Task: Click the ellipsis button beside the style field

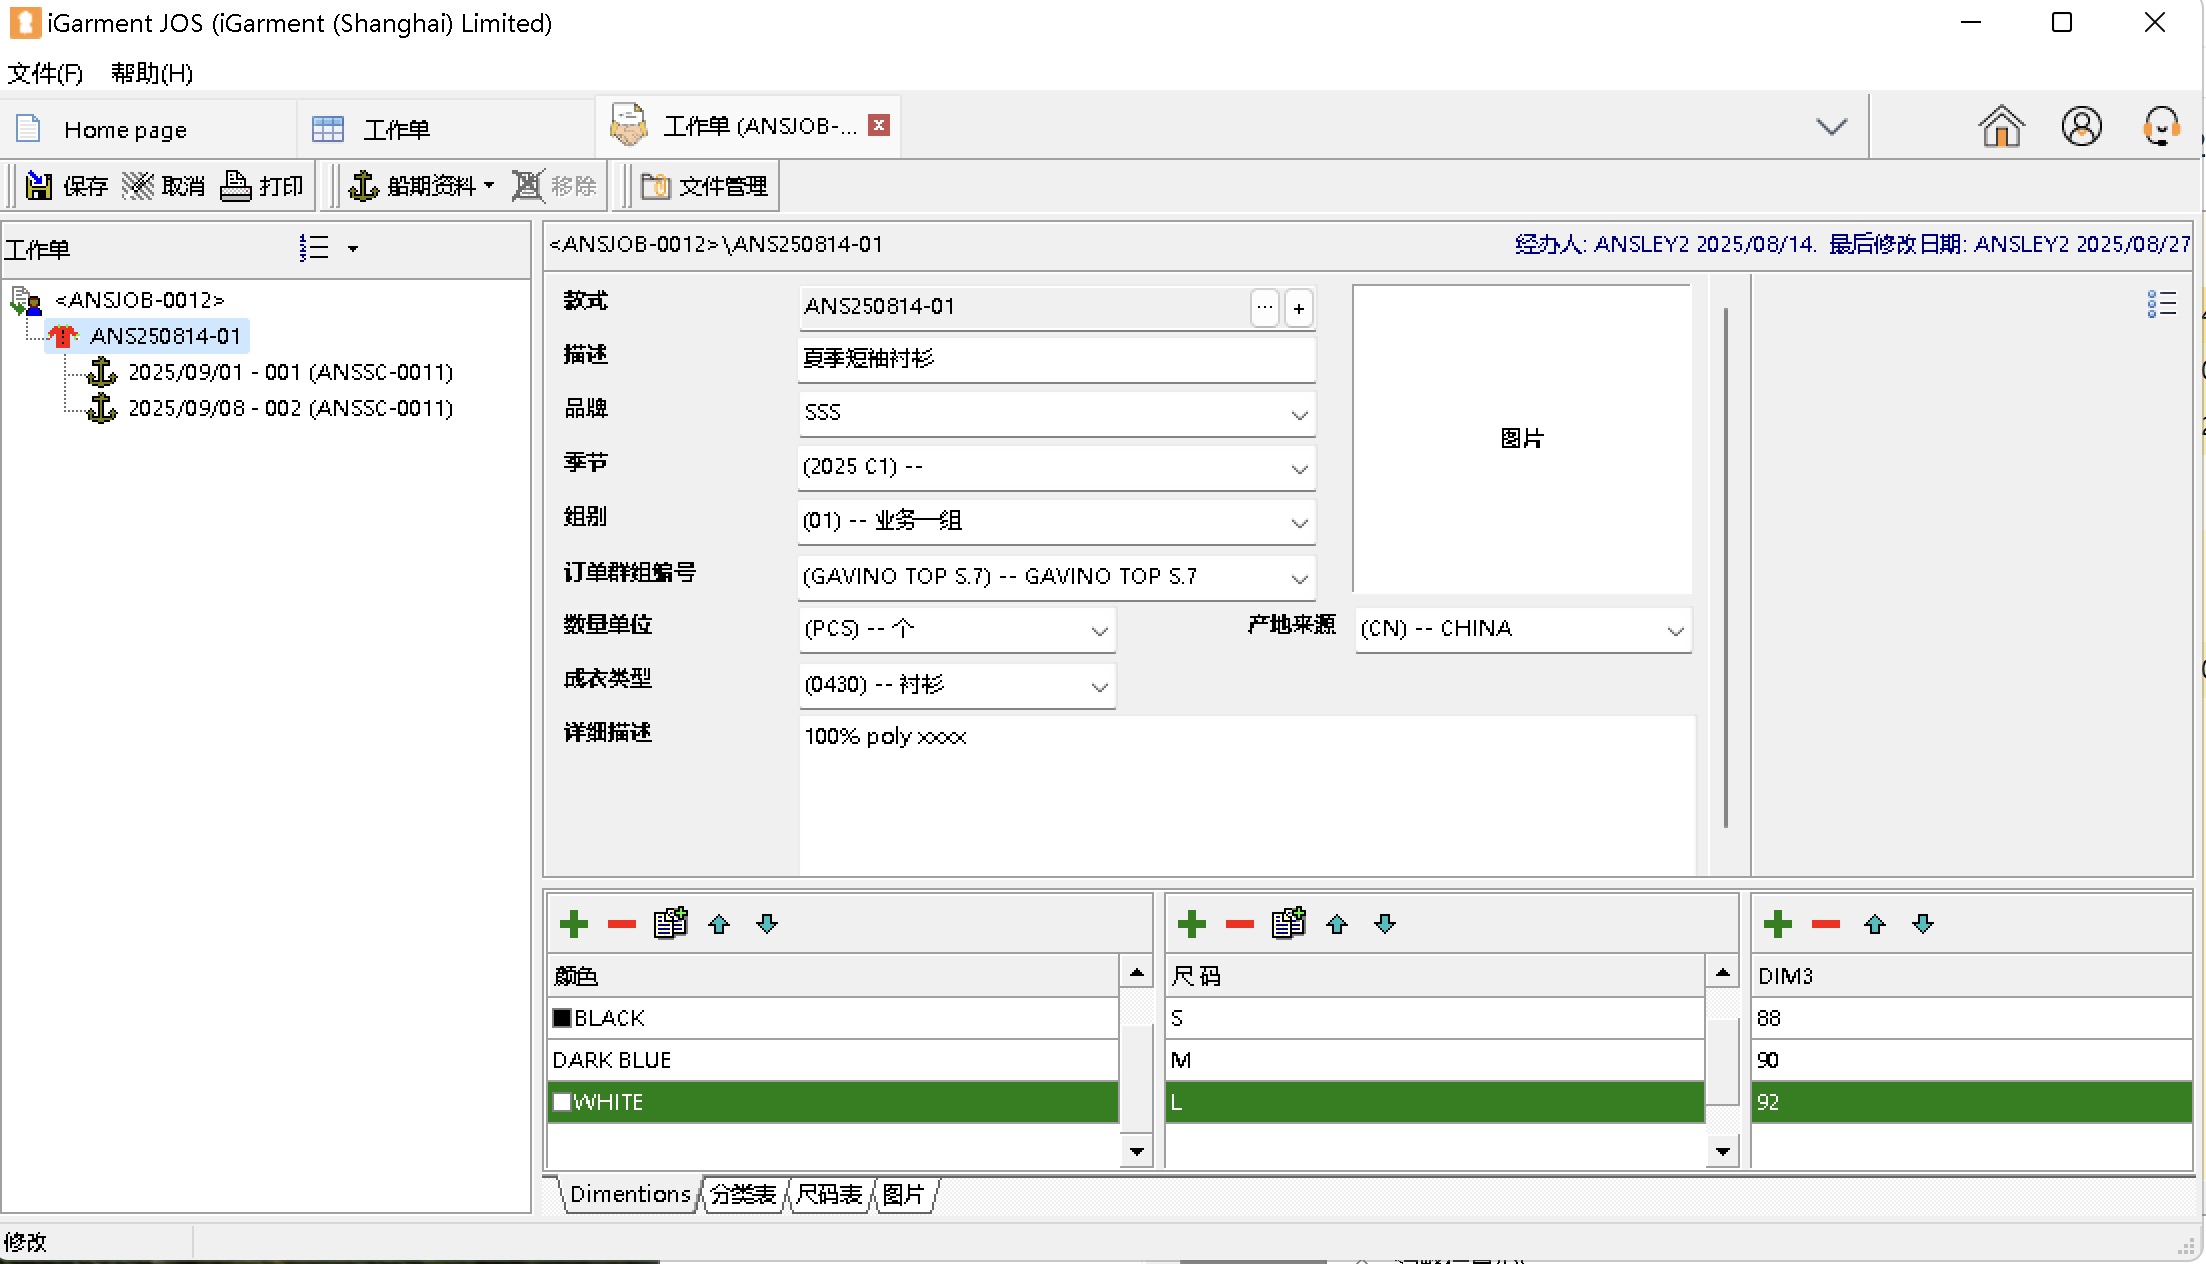Action: coord(1265,308)
